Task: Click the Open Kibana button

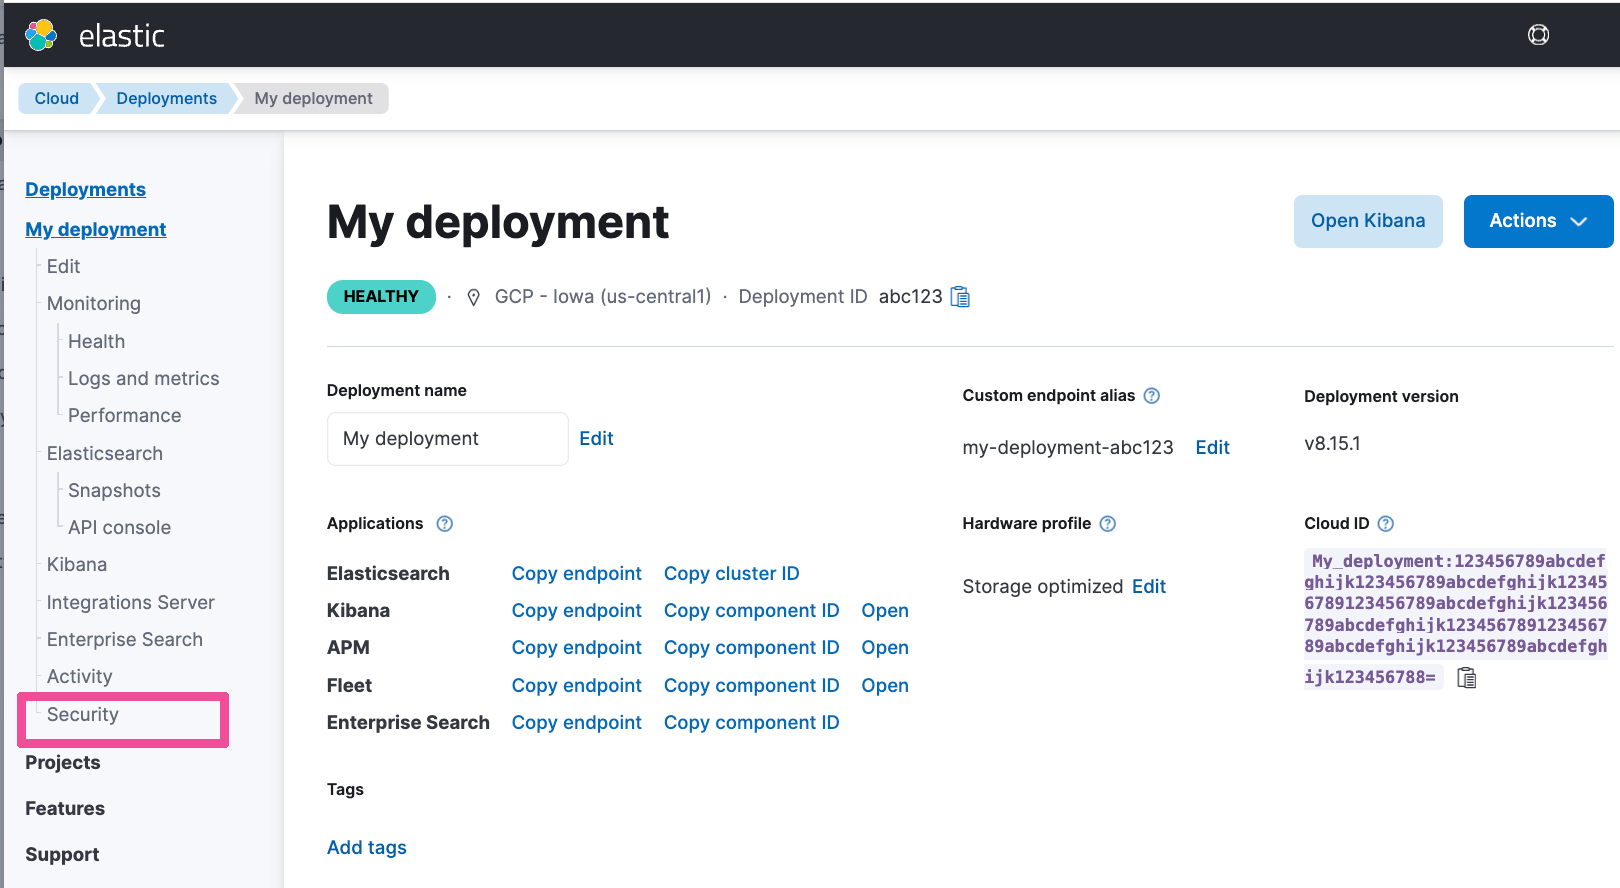Action: [x=1368, y=221]
